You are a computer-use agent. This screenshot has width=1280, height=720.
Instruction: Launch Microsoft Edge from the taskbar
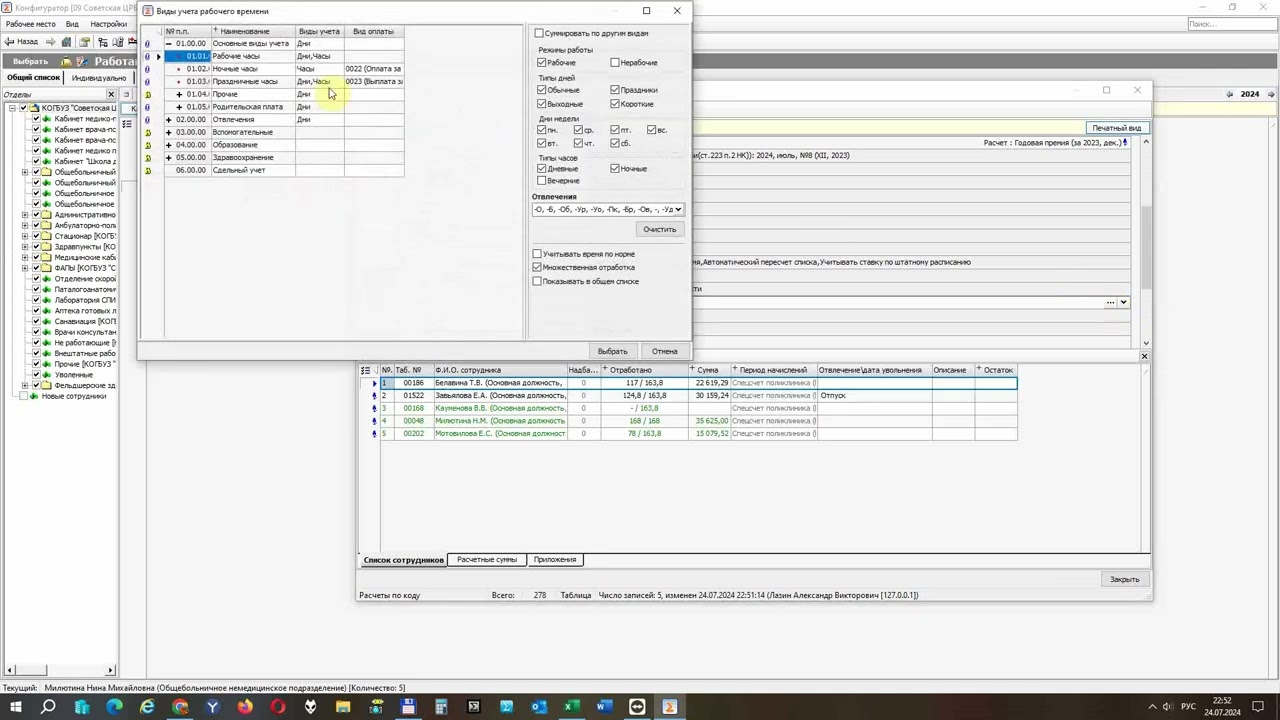[x=114, y=707]
